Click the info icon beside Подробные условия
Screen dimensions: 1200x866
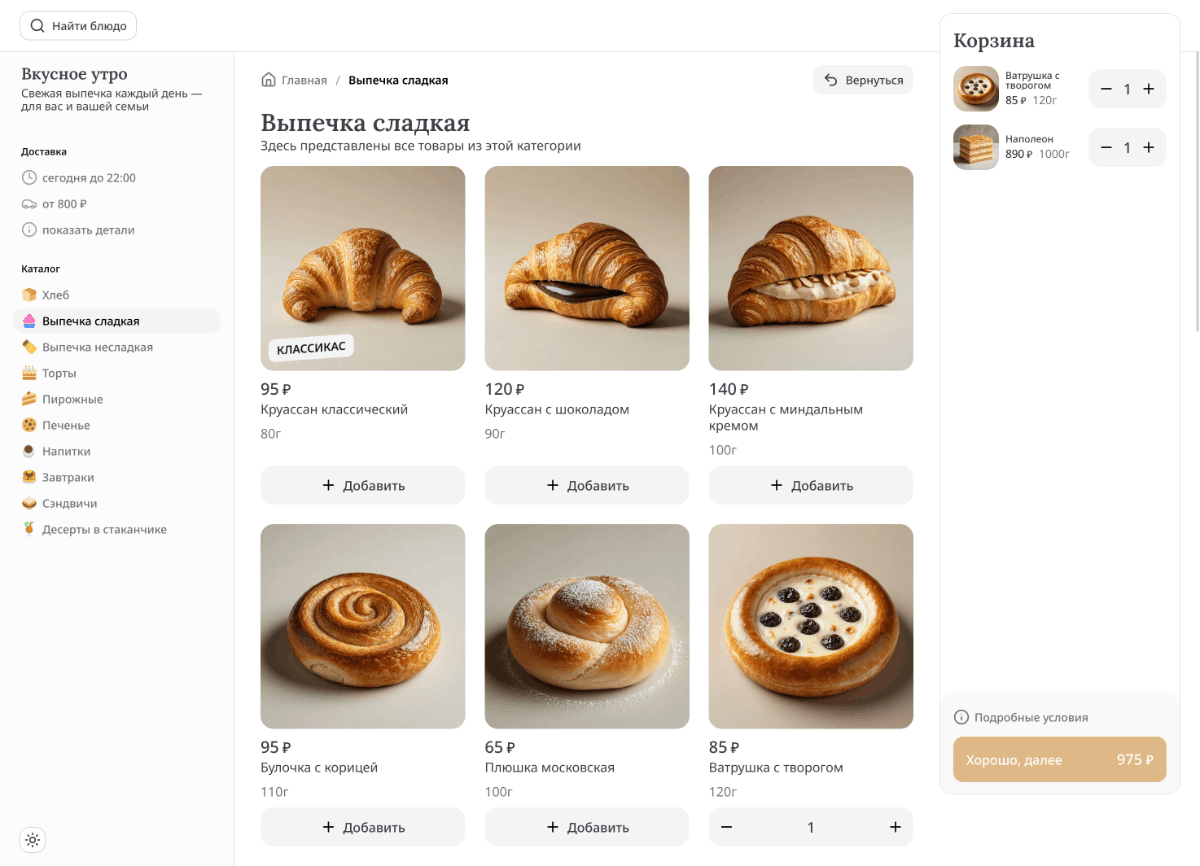point(961,717)
